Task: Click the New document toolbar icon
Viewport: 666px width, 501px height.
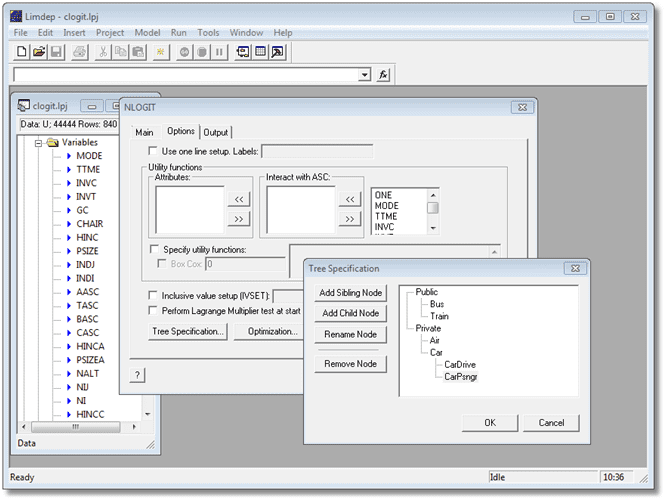Action: click(x=21, y=52)
